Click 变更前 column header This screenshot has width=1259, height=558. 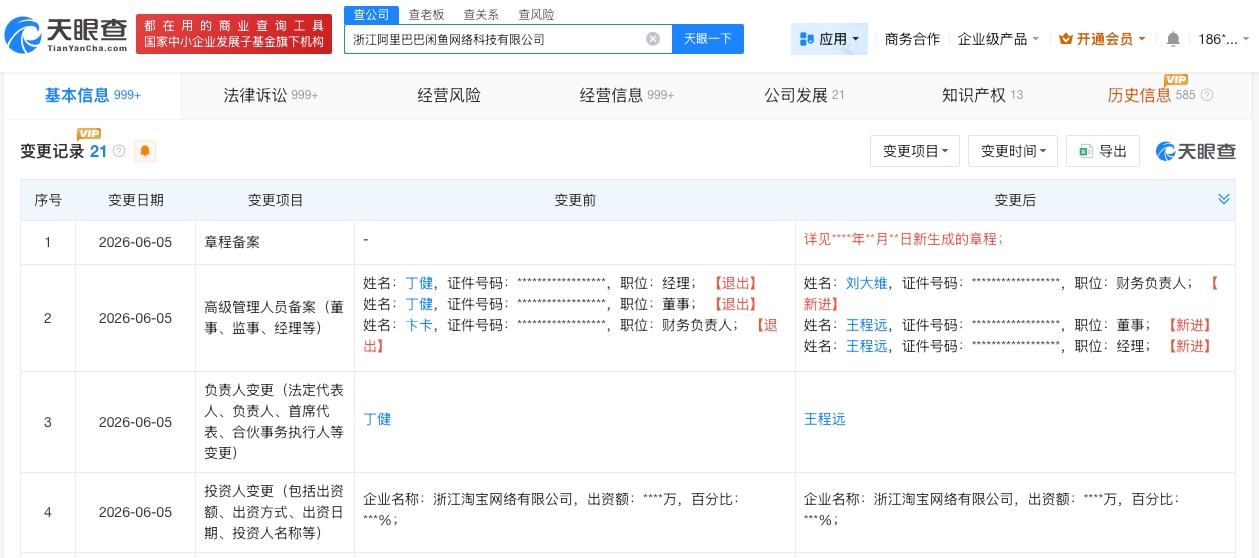tap(575, 200)
